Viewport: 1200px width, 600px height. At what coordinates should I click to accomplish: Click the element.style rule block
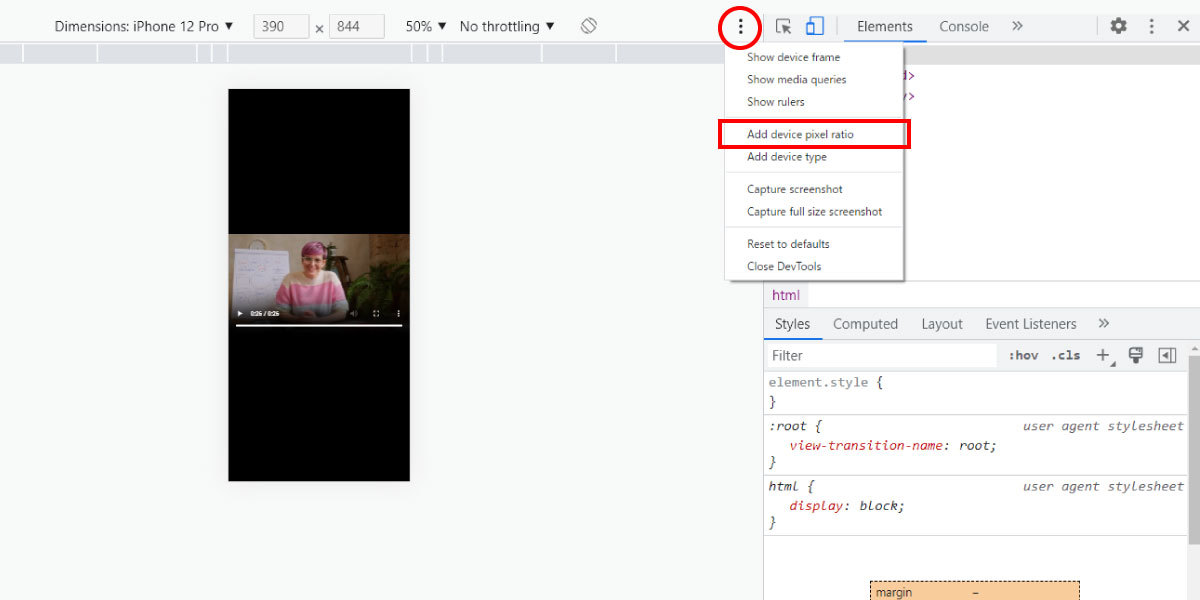click(976, 392)
